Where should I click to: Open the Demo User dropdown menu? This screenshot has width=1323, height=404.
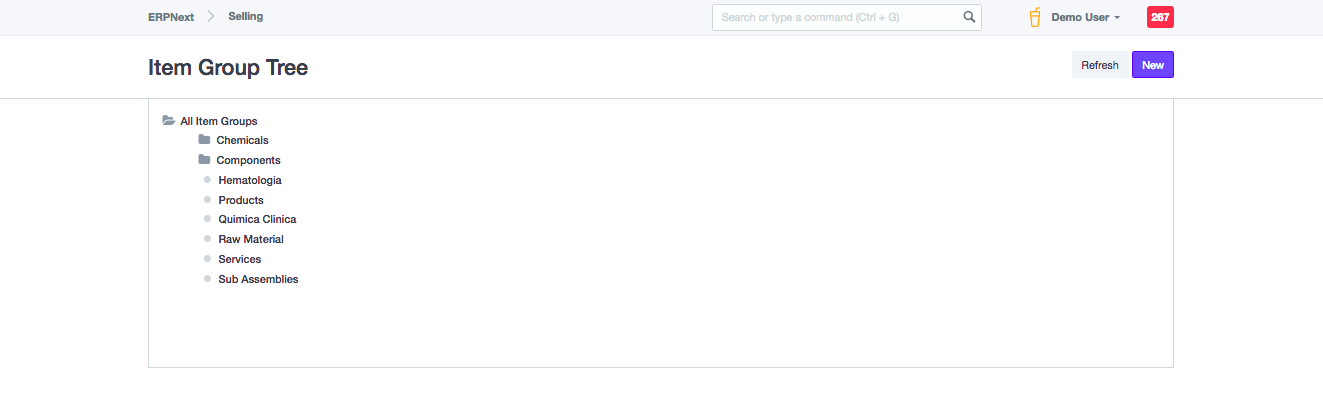pyautogui.click(x=1085, y=17)
